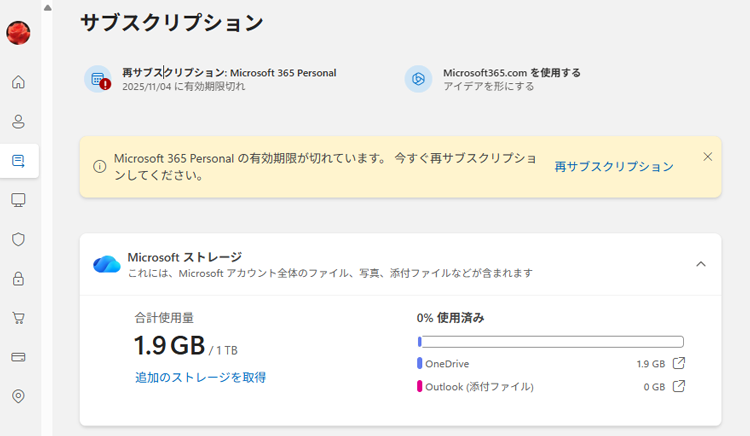Screen dimensions: 750x436
Task: Click the 合計使用量 label
Action: tap(164, 318)
